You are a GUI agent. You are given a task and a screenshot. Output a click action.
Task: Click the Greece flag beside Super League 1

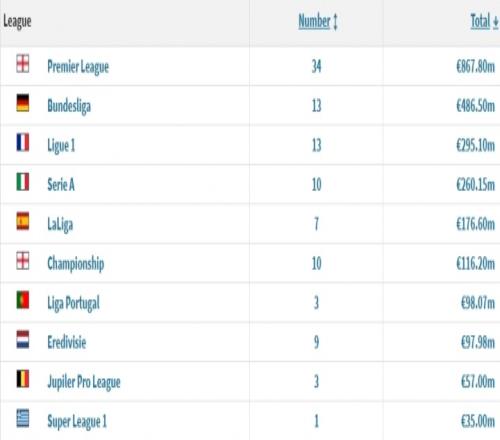23,418
